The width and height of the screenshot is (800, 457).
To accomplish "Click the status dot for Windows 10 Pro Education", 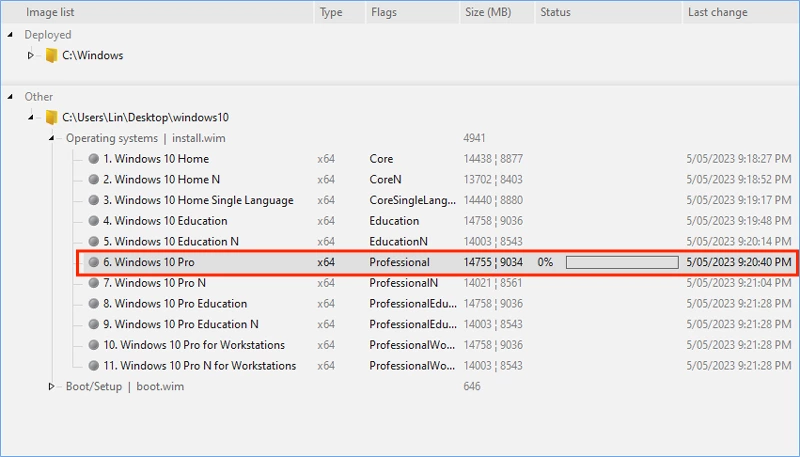I will (93, 303).
